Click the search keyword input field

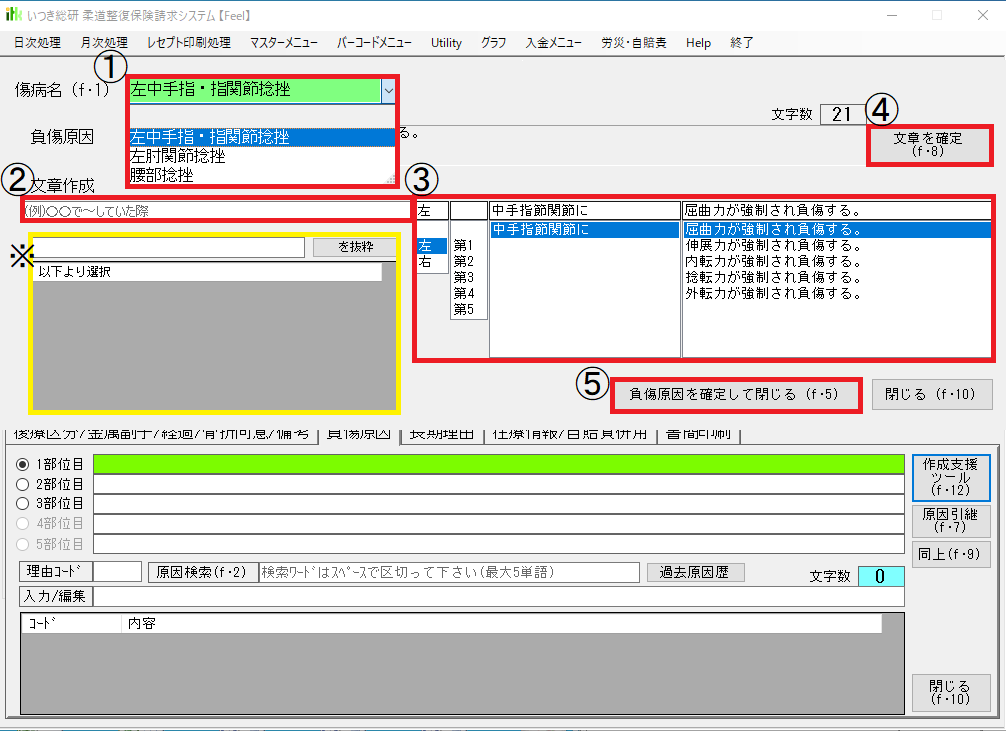(x=449, y=573)
